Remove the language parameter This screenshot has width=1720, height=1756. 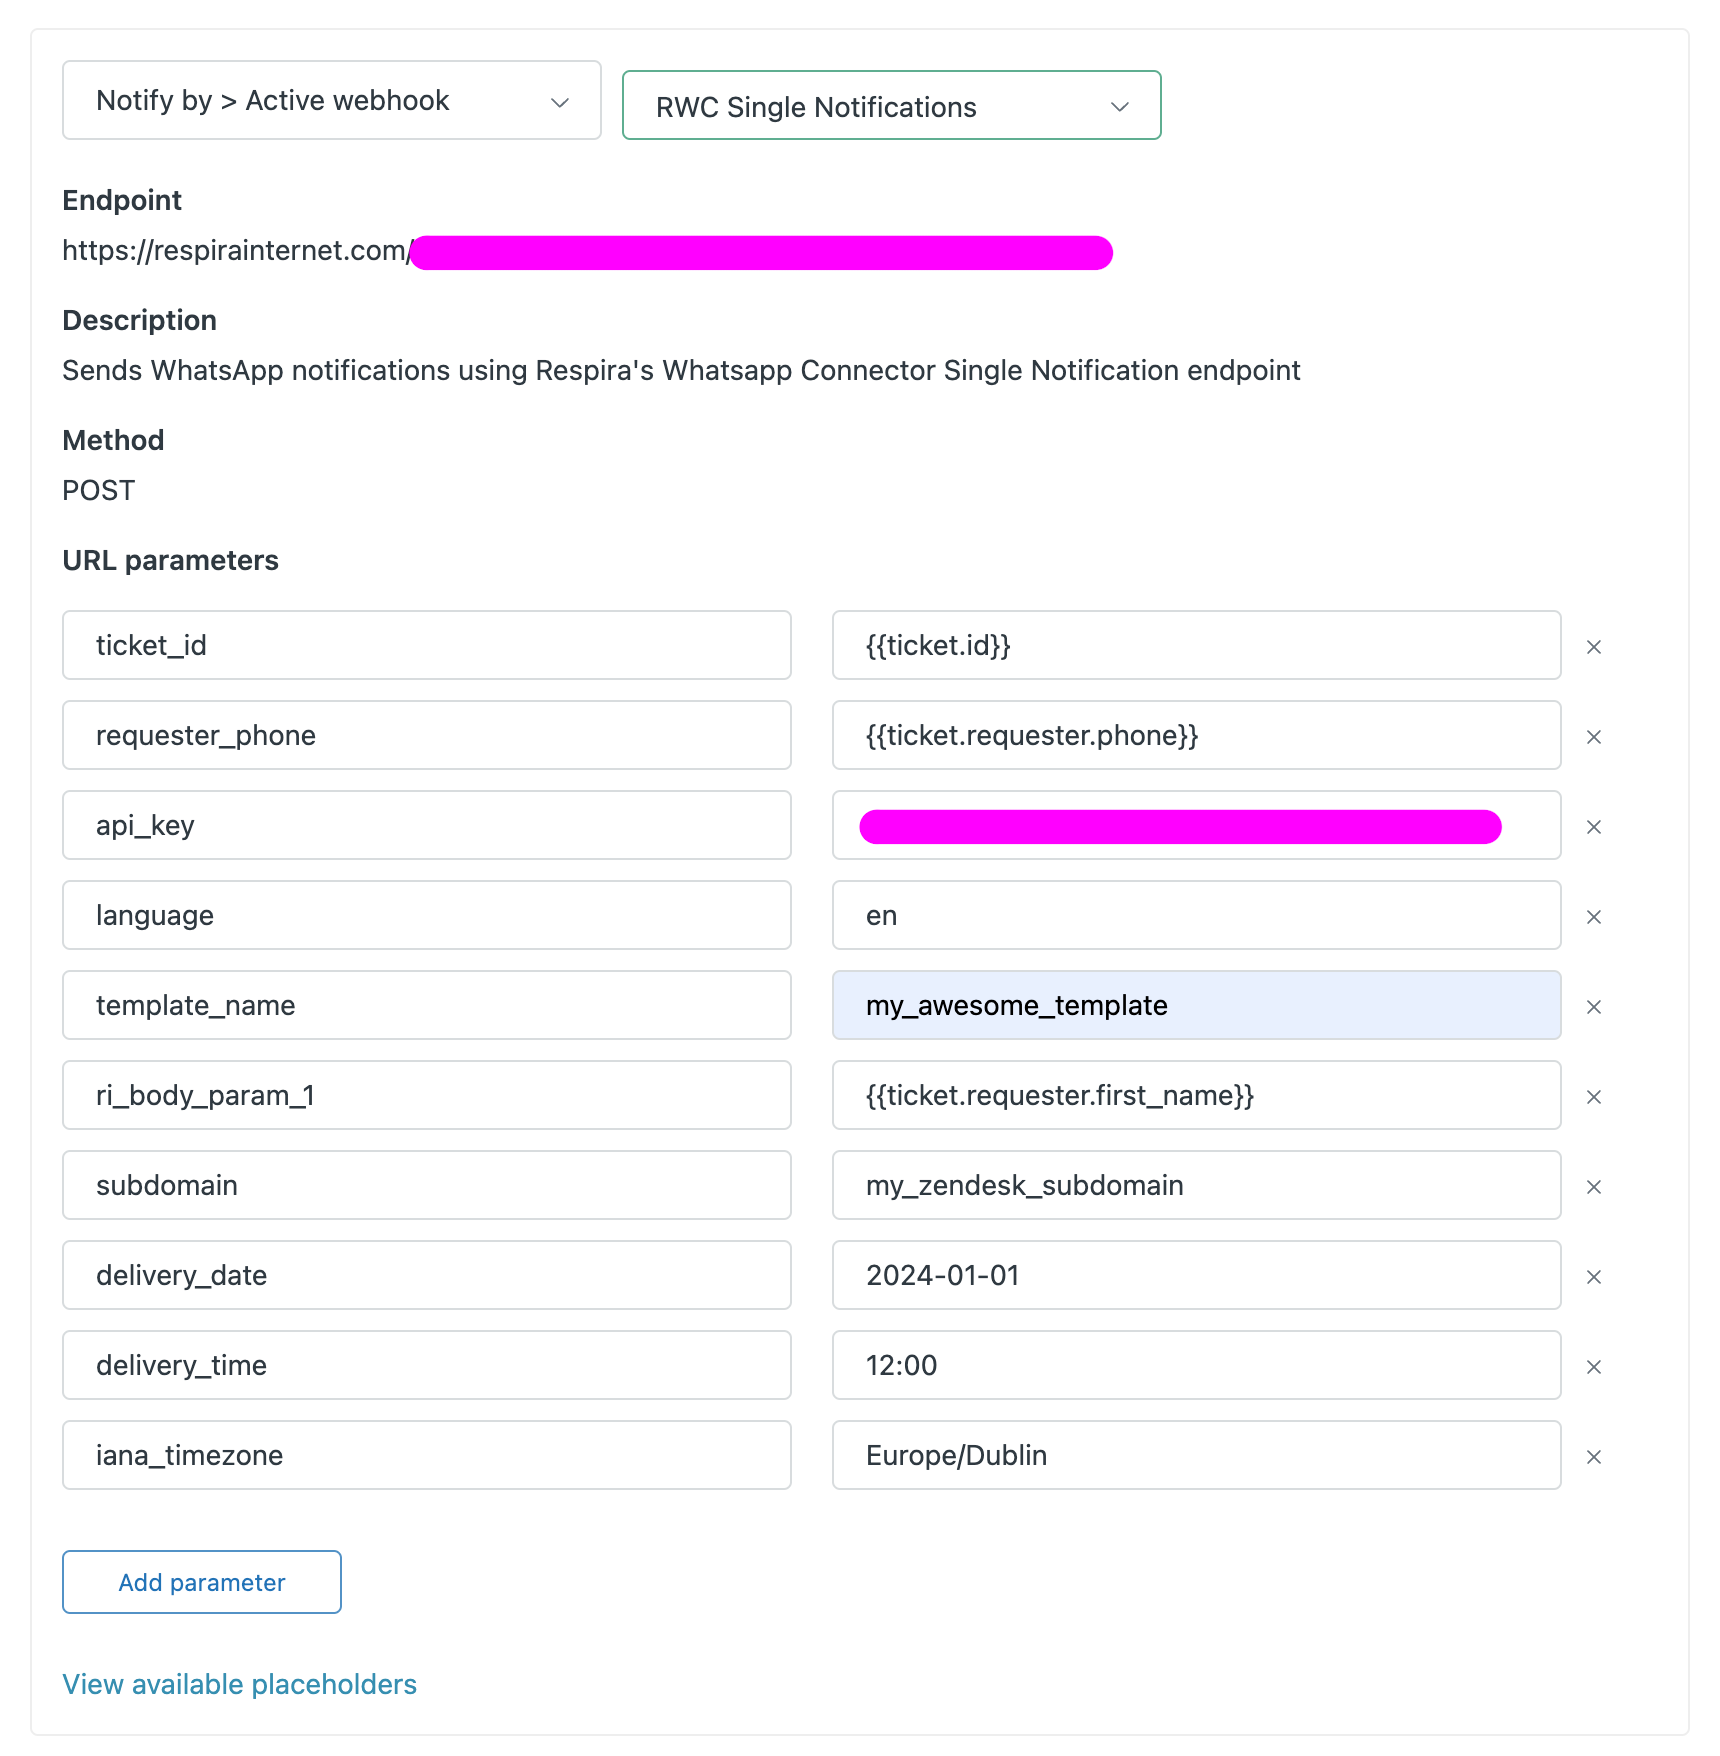[x=1593, y=917]
